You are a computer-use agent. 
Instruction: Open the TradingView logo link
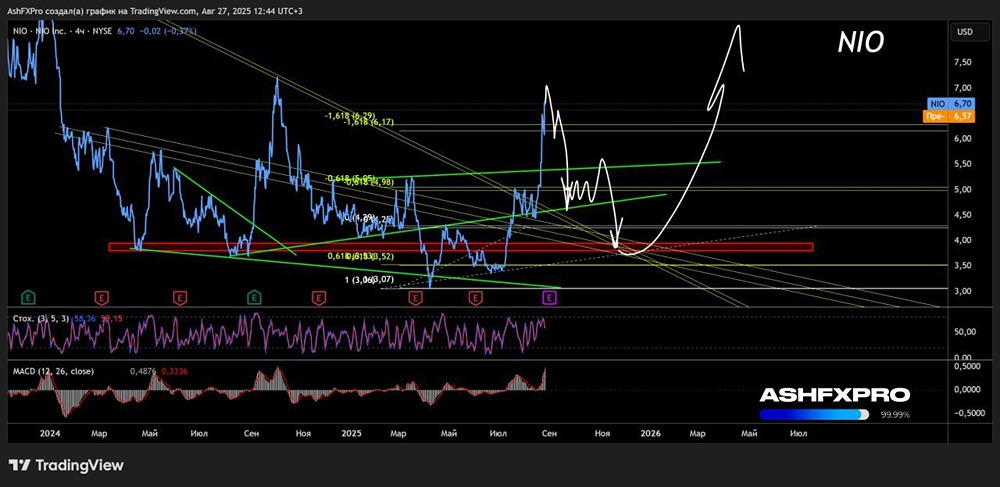coord(66,465)
